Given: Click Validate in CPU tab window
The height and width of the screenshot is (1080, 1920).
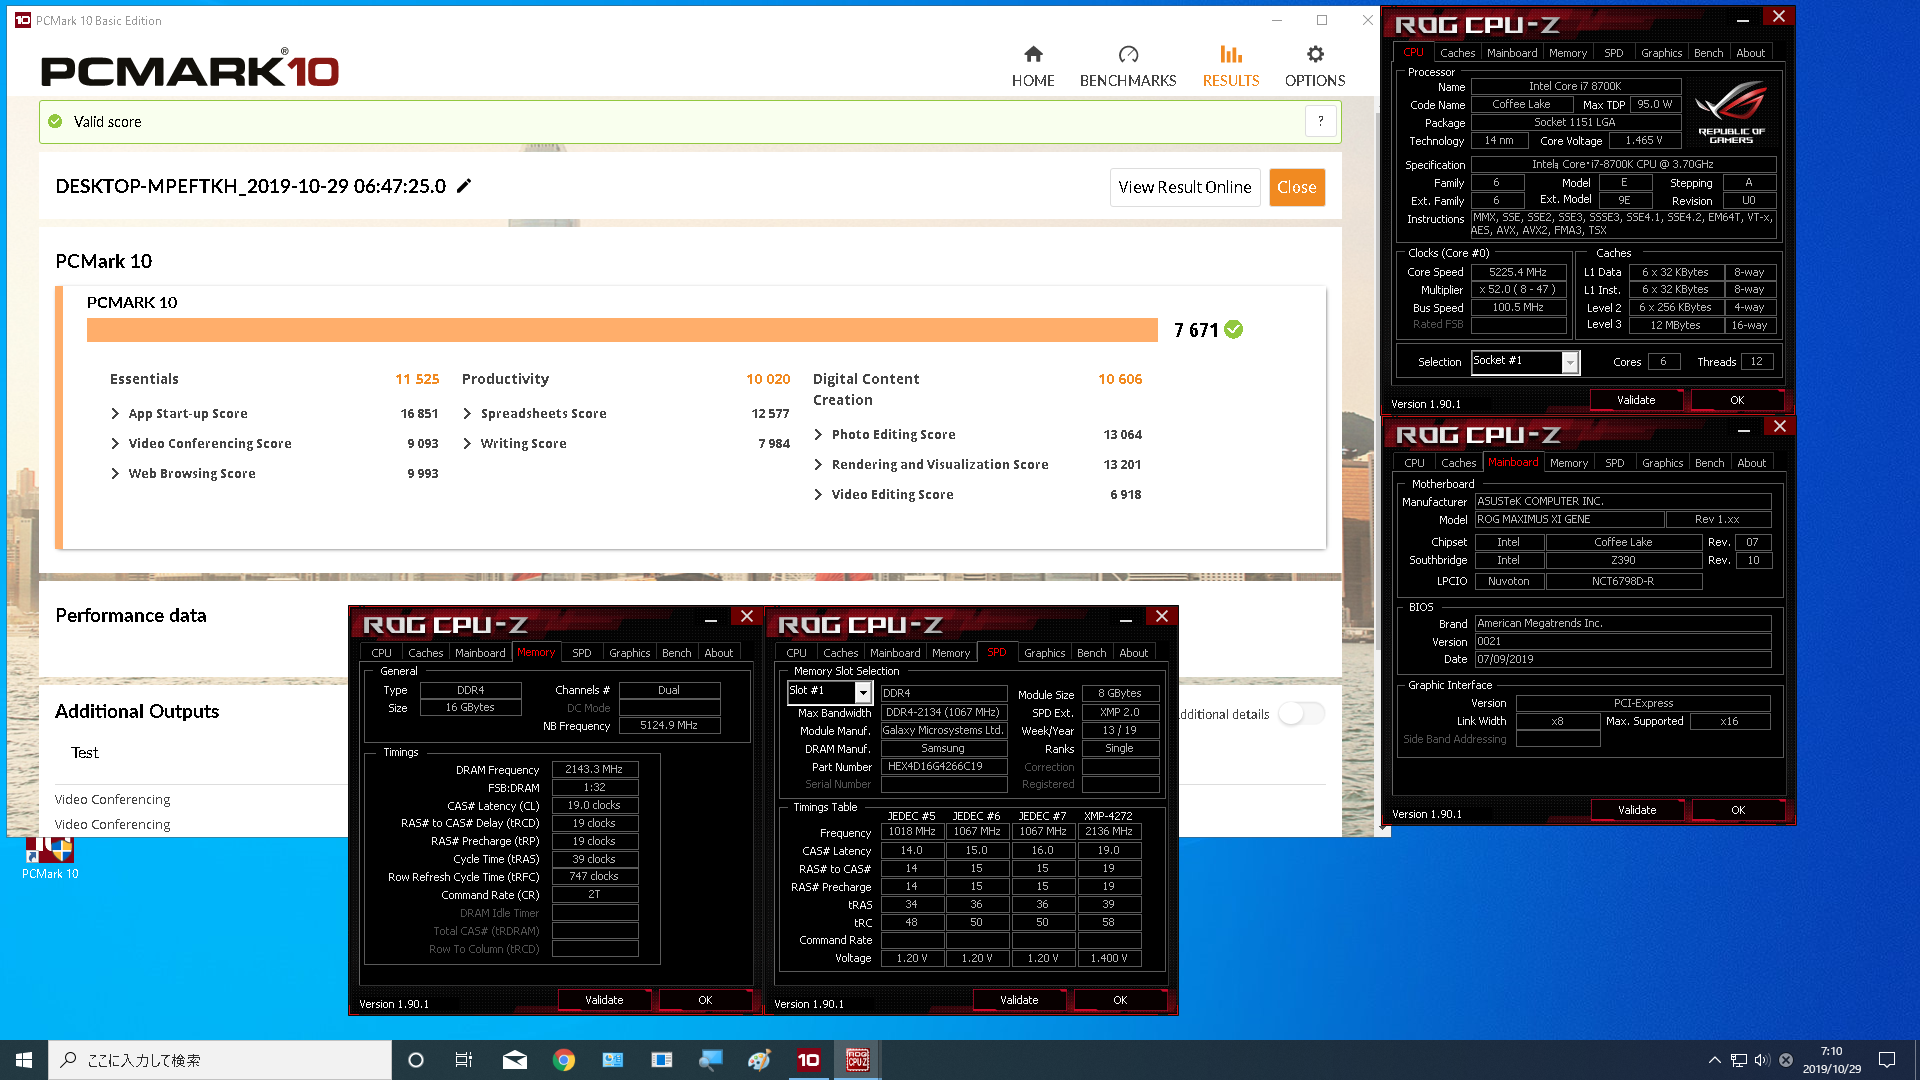Looking at the screenshot, I should click(1636, 400).
